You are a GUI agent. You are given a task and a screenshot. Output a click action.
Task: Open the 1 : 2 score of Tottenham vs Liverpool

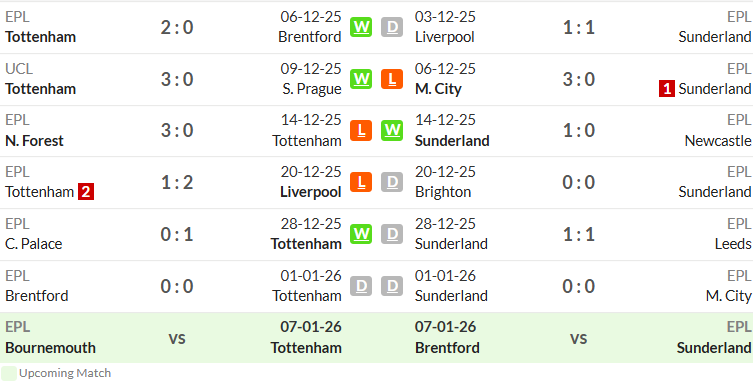177,183
